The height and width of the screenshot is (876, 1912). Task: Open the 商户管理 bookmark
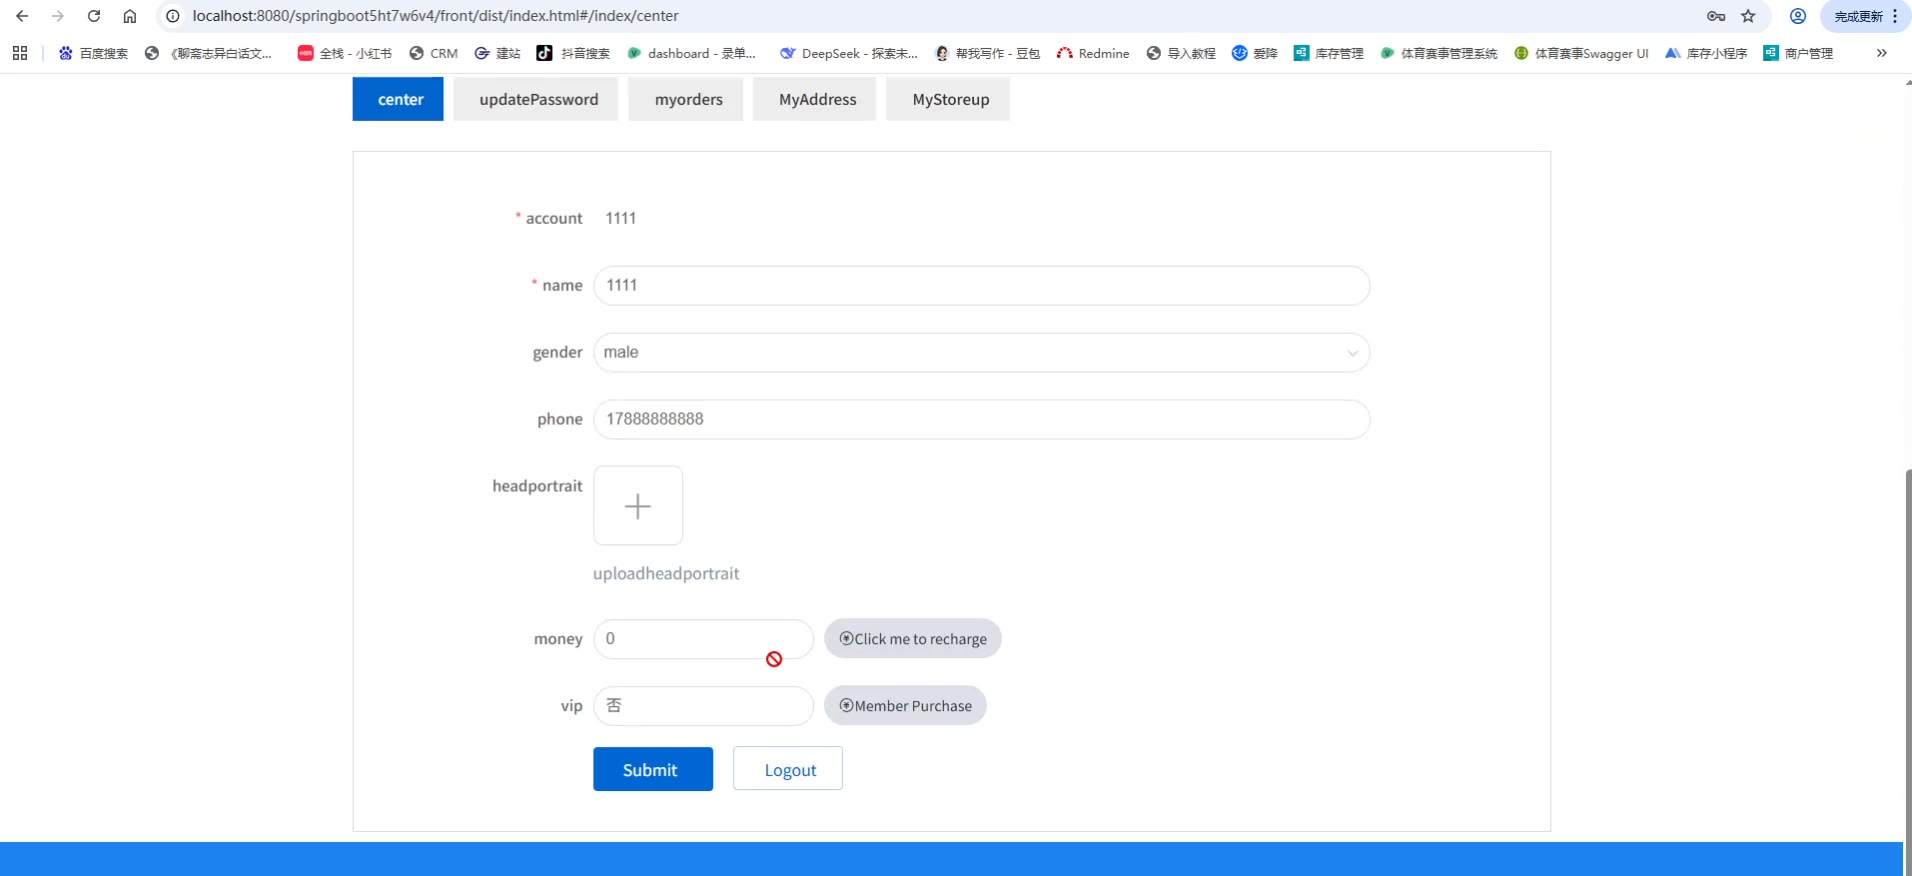(x=1798, y=53)
